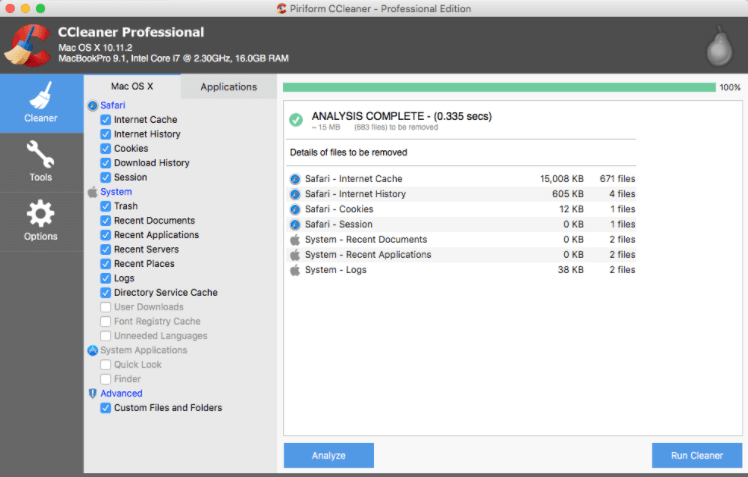Click the CCleaner icon in the title bar

pos(281,9)
